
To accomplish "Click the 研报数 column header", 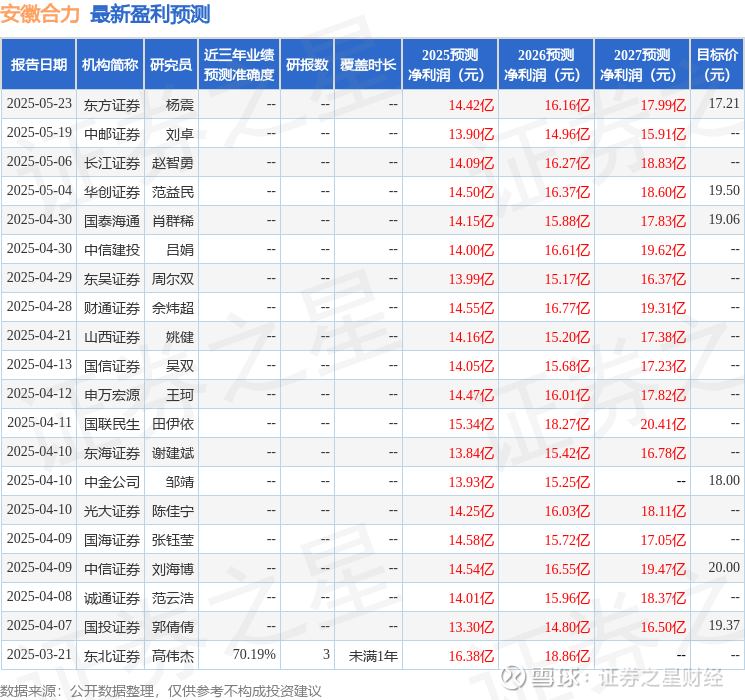I will [x=307, y=64].
